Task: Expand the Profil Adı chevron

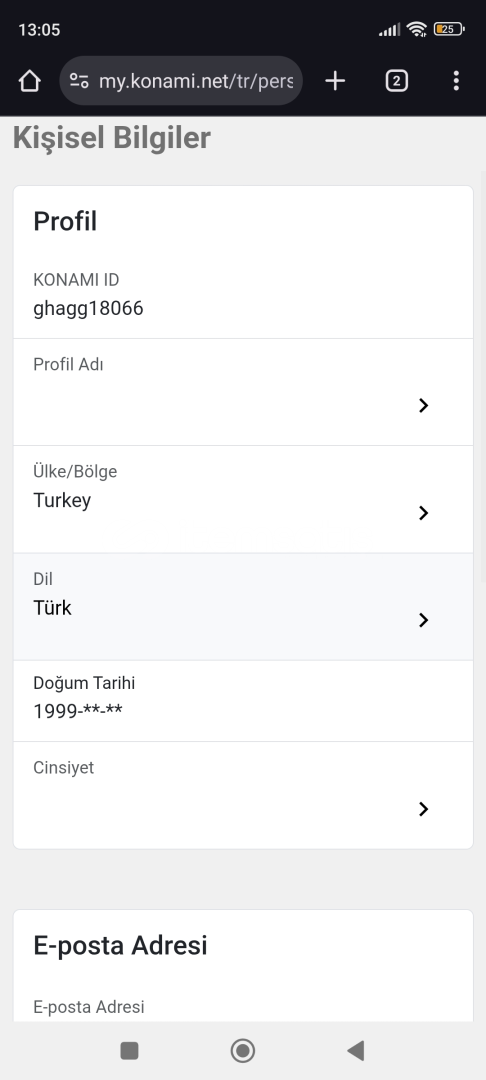Action: point(423,405)
